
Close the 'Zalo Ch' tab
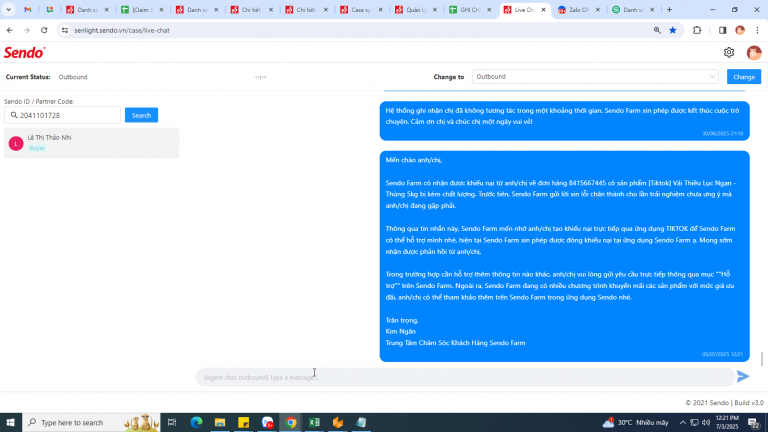click(x=598, y=10)
